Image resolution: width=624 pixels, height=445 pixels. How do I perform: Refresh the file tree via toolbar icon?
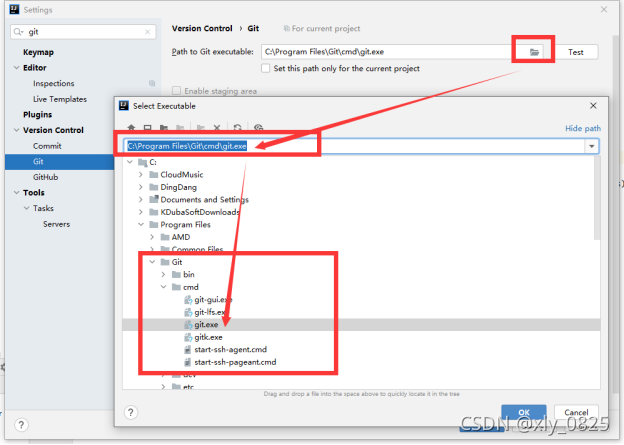(x=238, y=128)
